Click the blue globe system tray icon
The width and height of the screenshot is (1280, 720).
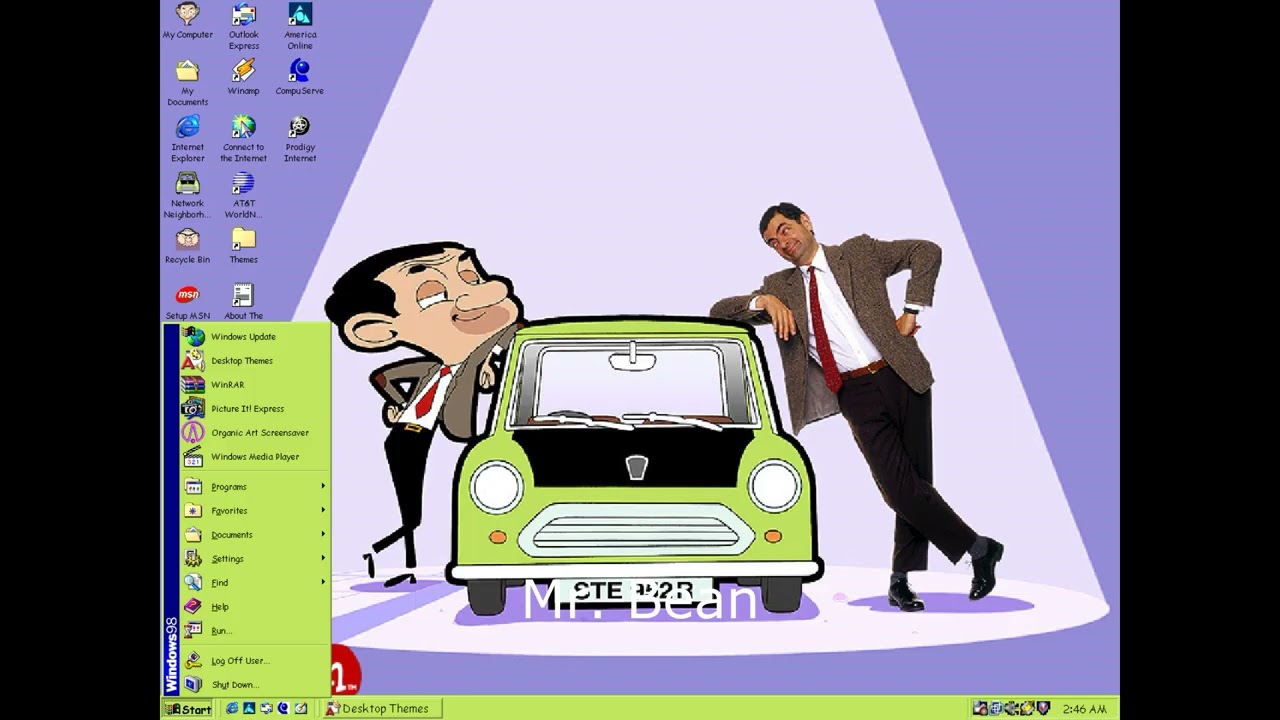[x=996, y=708]
